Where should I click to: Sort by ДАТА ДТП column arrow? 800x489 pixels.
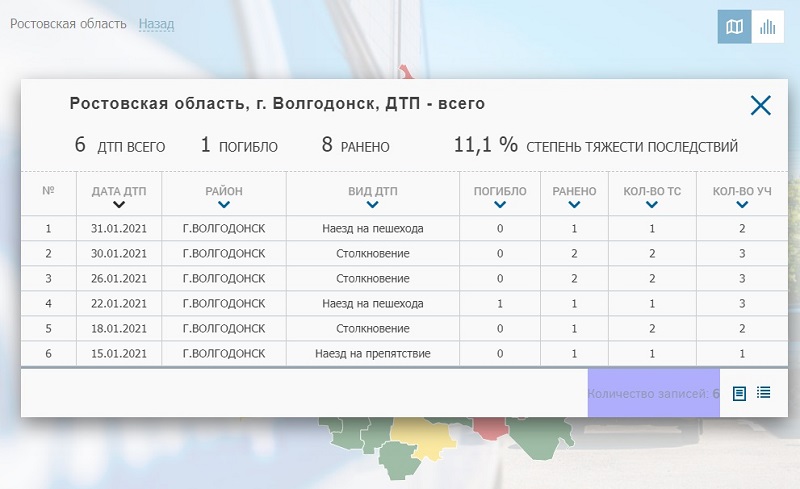tap(119, 205)
